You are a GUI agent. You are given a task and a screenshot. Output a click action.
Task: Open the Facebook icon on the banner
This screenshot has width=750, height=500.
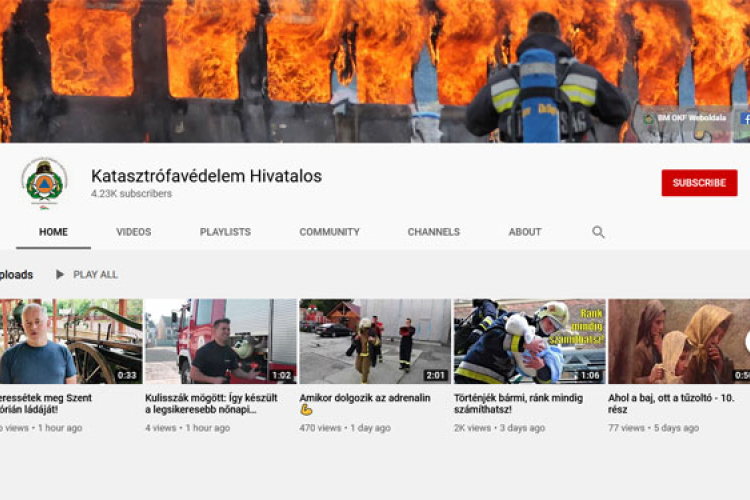(745, 118)
